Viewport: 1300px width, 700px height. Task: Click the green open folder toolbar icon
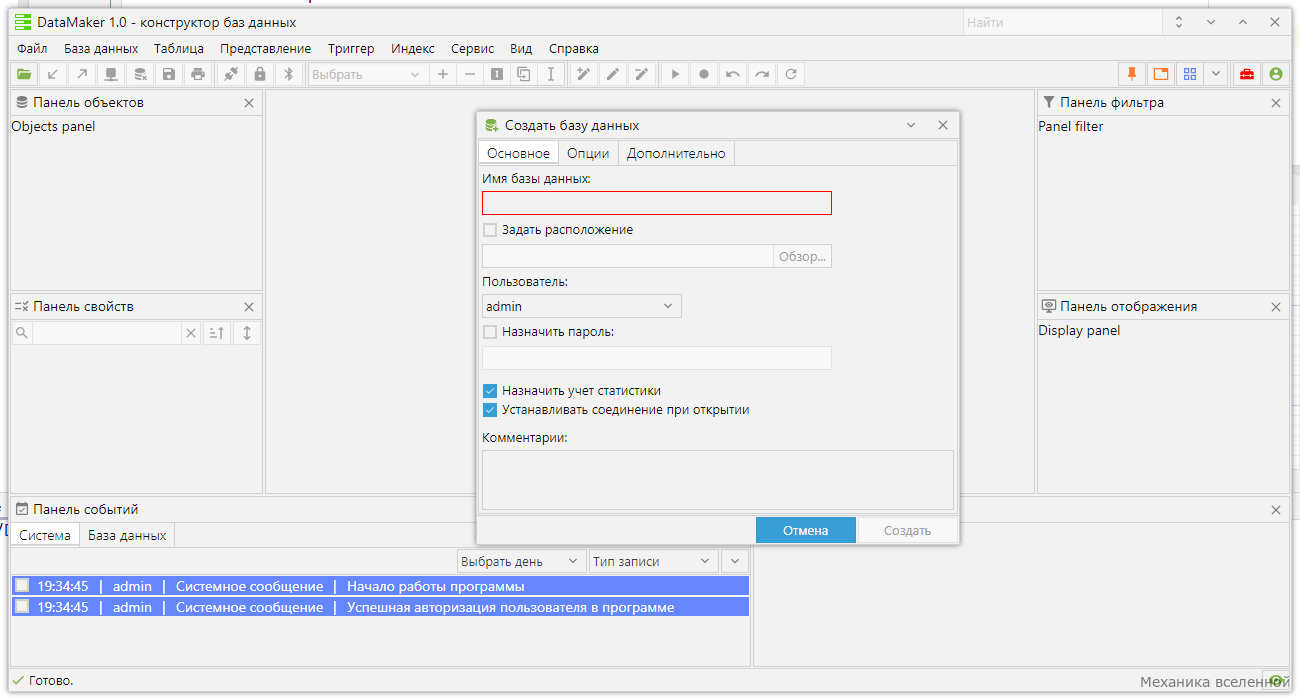pos(24,74)
